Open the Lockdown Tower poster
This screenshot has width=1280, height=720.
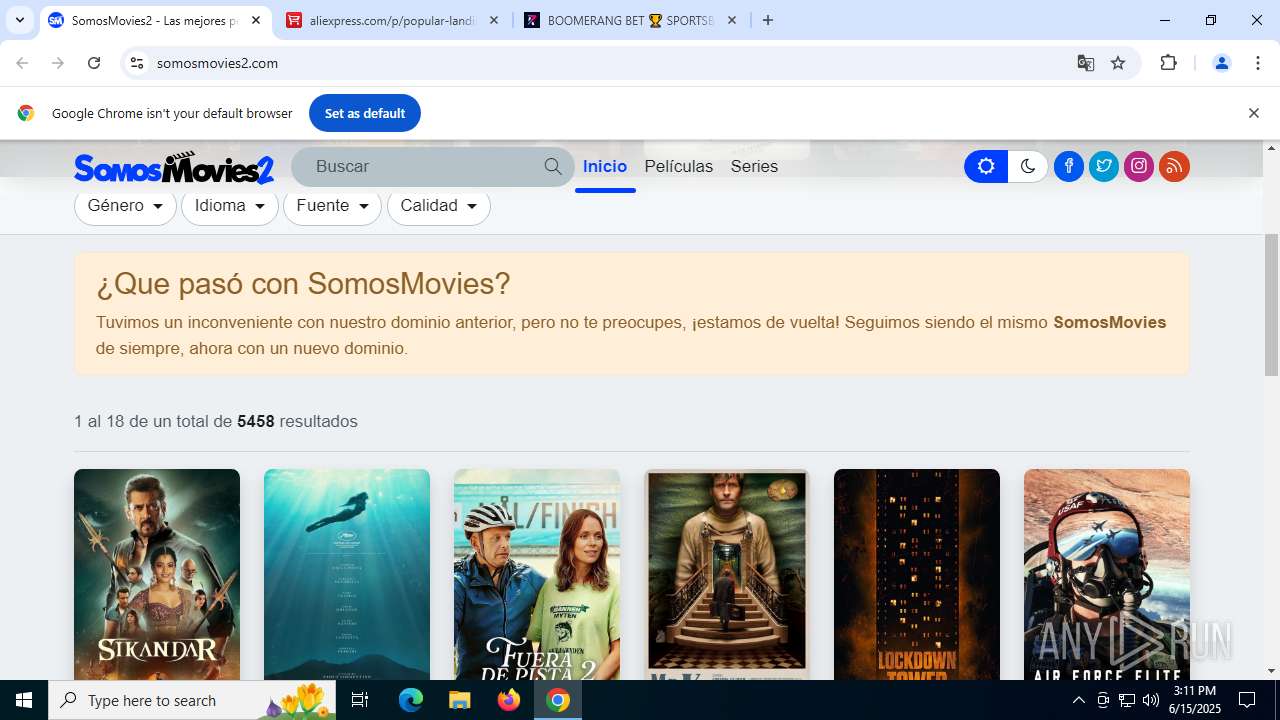(917, 574)
